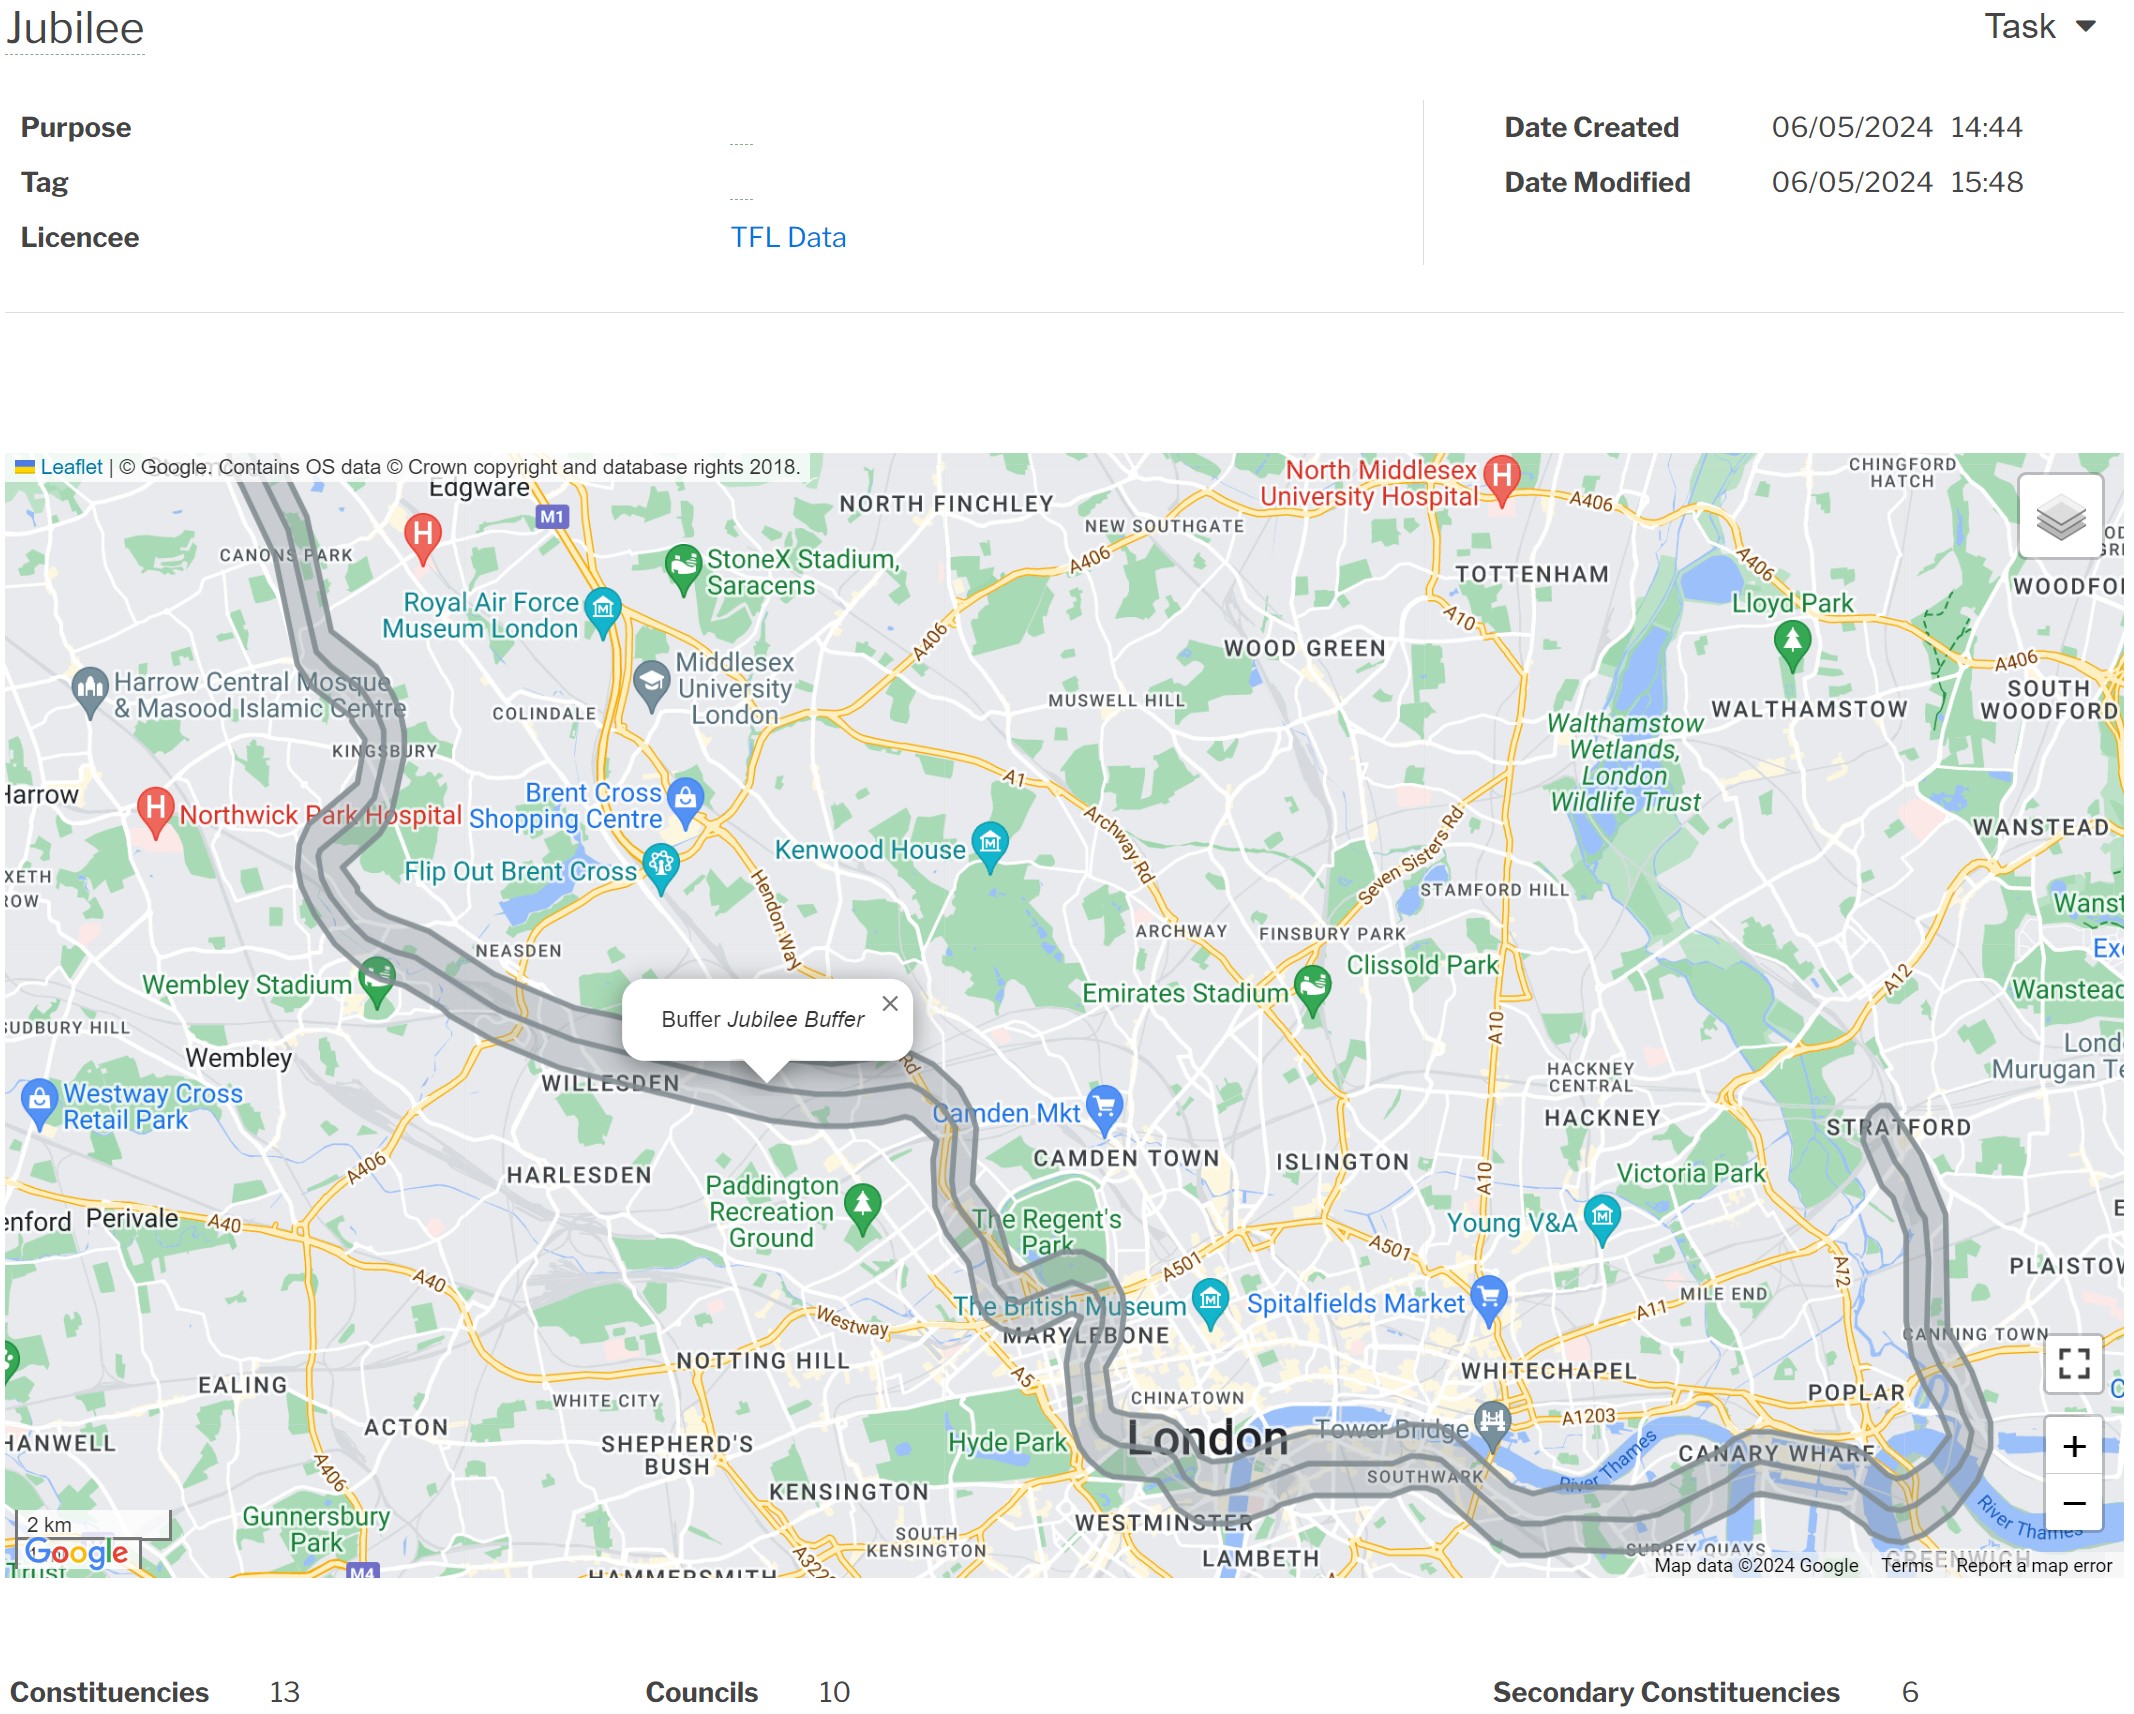Click Gunnersbury Park label
Screen dimensions: 2134x1714
click(316, 1529)
